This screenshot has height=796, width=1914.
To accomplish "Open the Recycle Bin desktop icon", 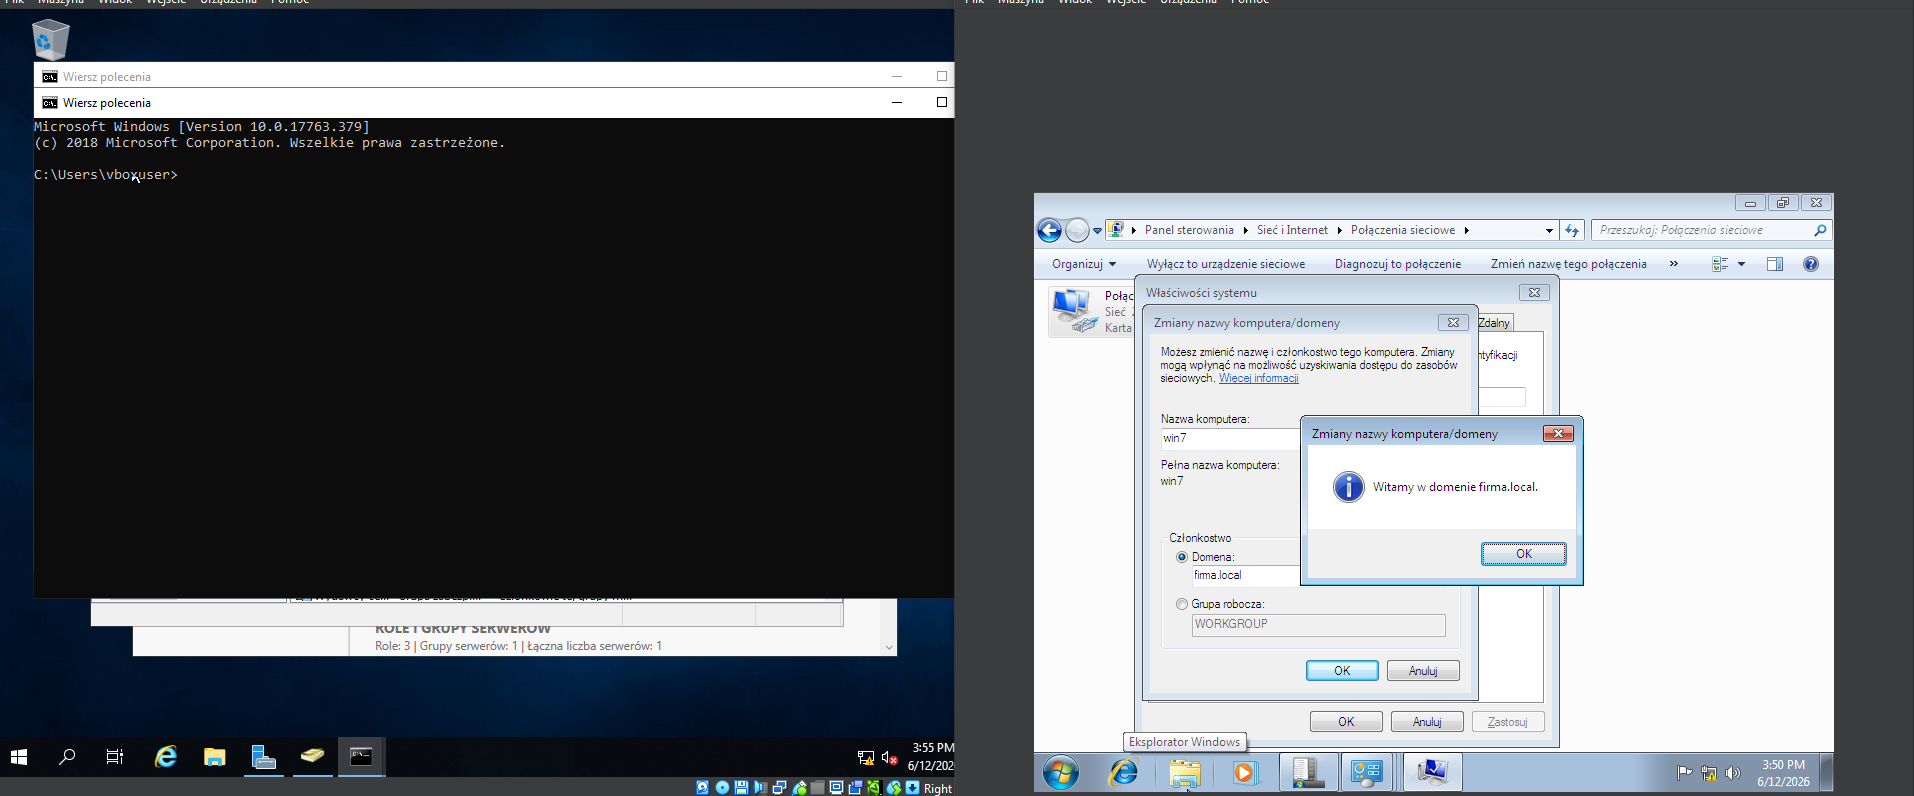I will click(50, 40).
